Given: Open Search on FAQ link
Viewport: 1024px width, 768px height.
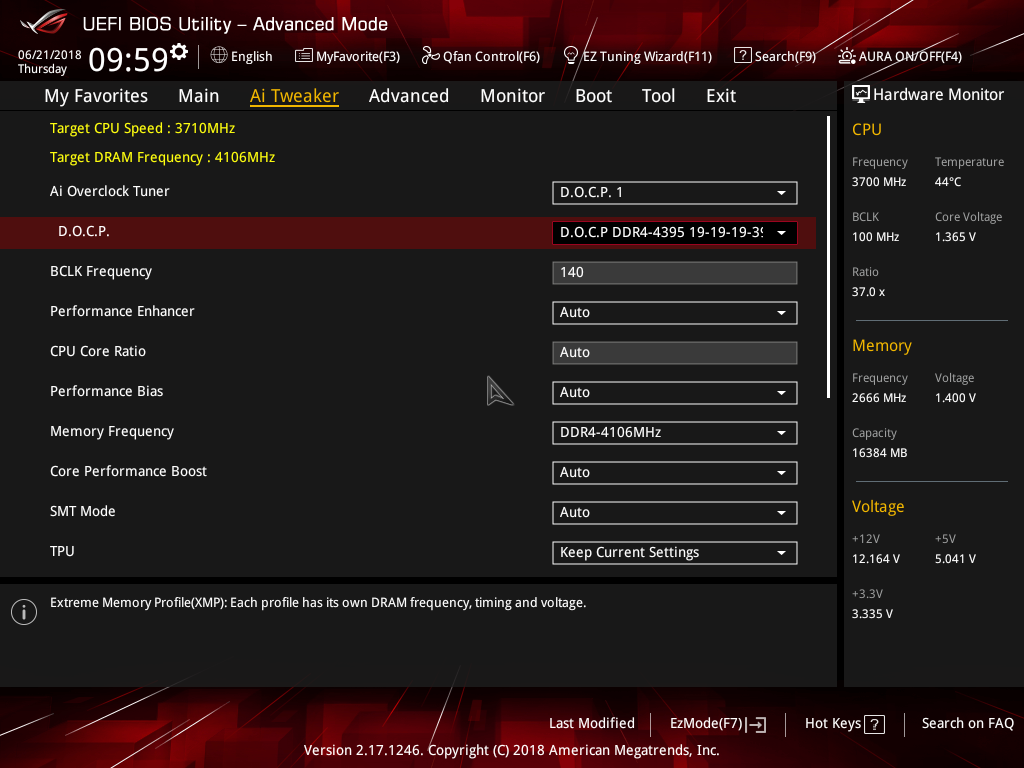Looking at the screenshot, I should pos(967,724).
